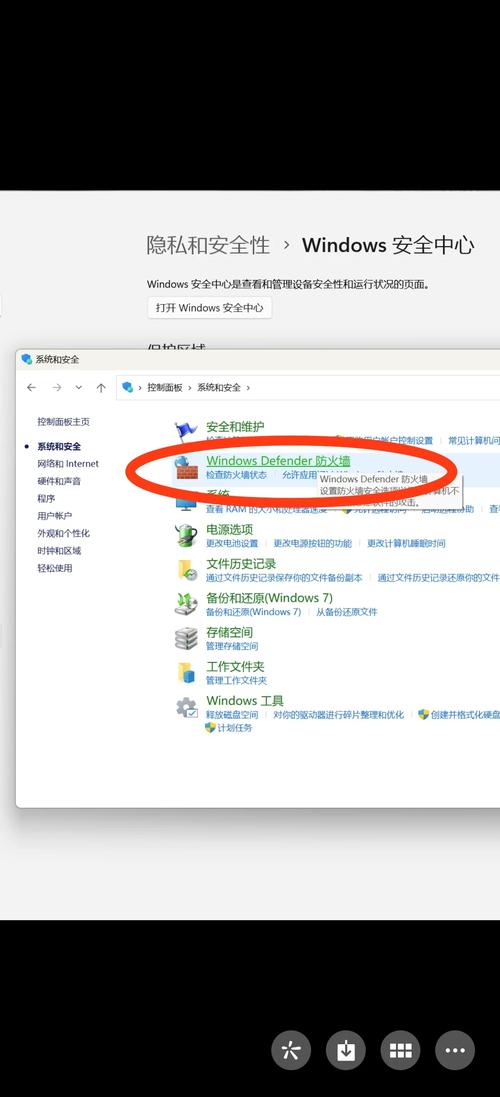
Task: Tap the image viewer sparkle edit button
Action: tap(291, 1050)
